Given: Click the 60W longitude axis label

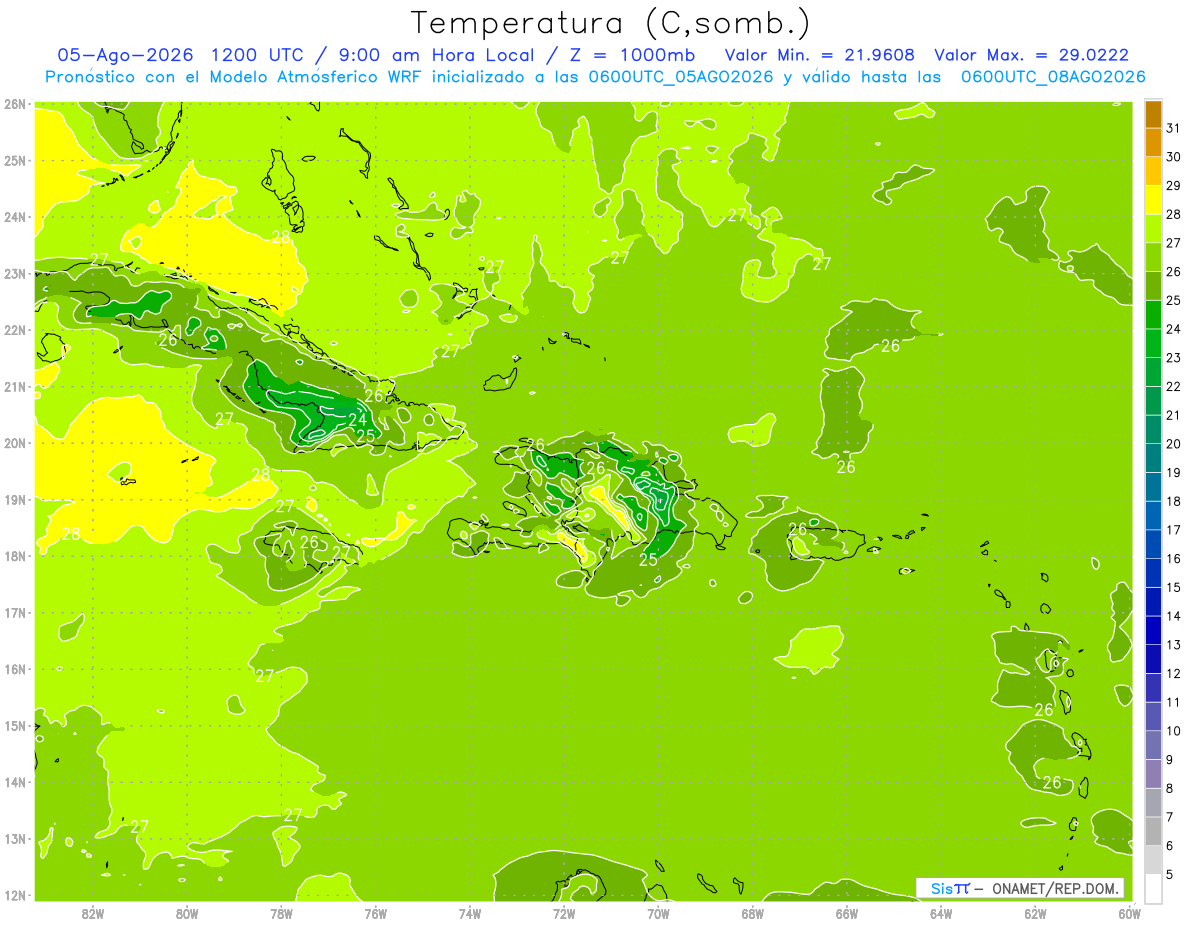Looking at the screenshot, I should (x=1130, y=913).
